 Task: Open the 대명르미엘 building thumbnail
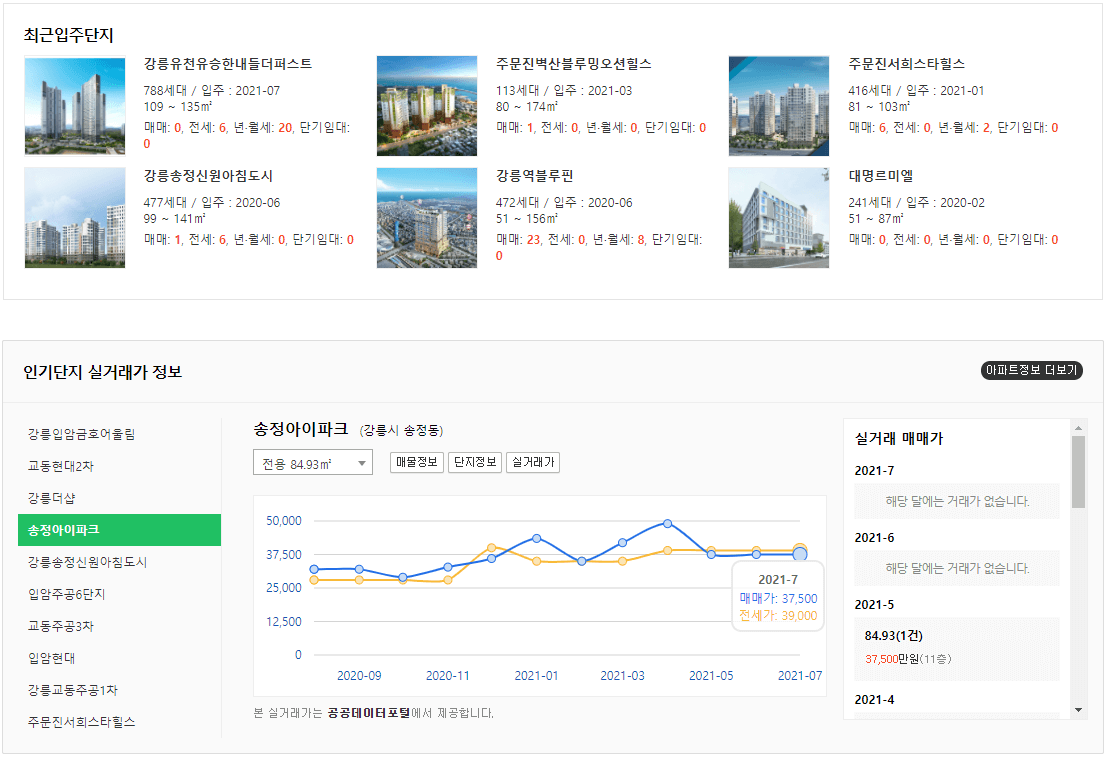(x=779, y=218)
